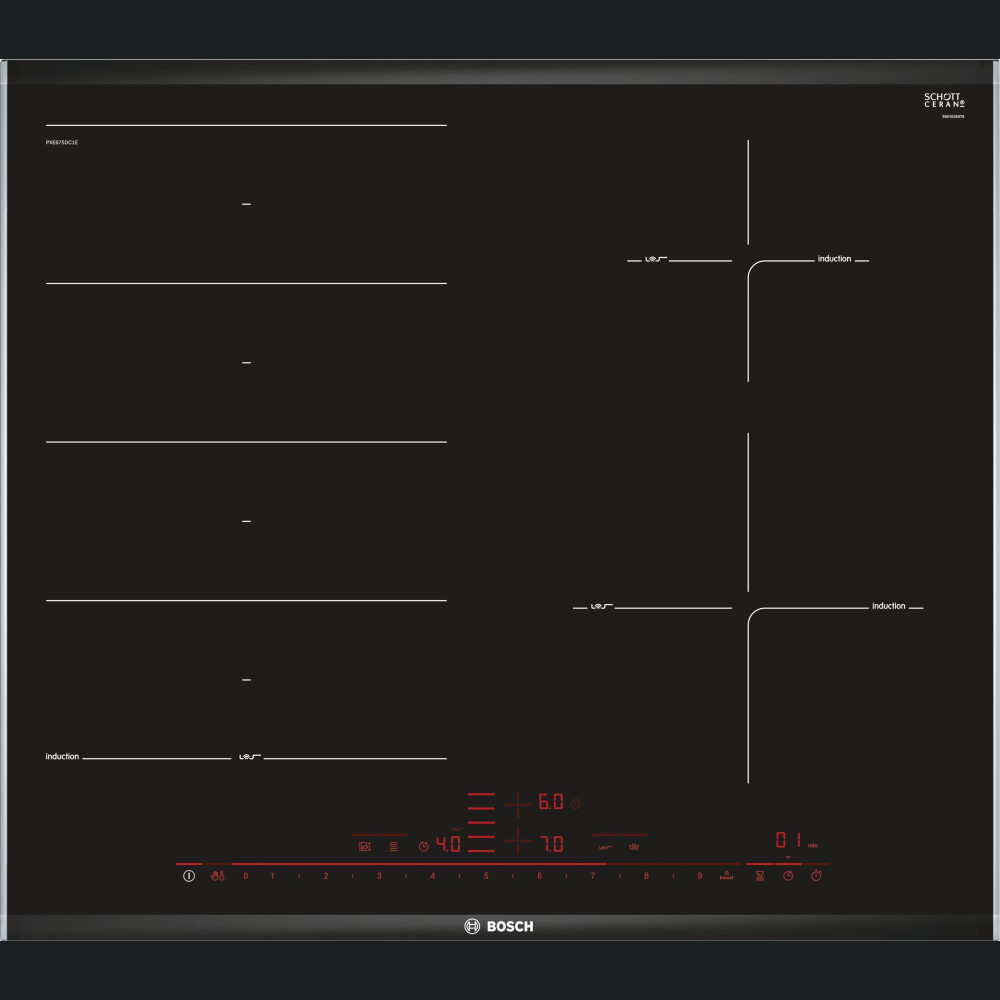Tap the frying sensor symbol on the left flex zone
1000x1000 pixels.
click(x=249, y=756)
